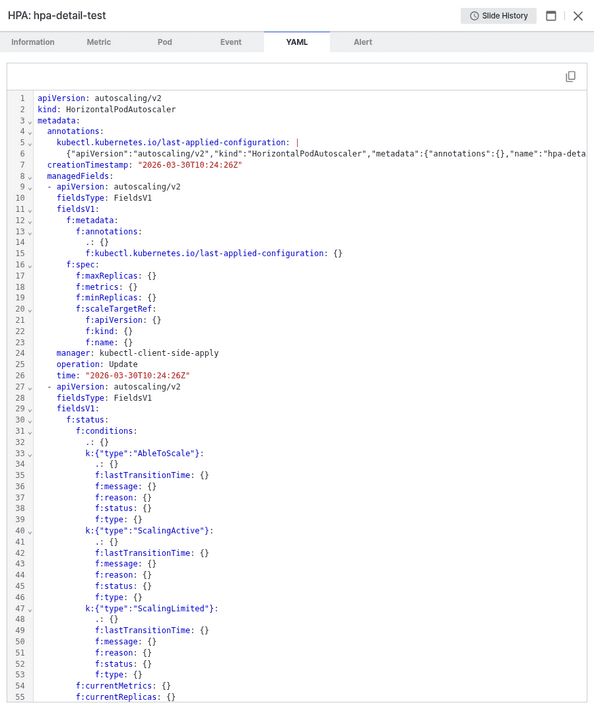Image resolution: width=594 pixels, height=713 pixels.
Task: Fold the AbleToScale condition at line 33
Action: (30, 455)
